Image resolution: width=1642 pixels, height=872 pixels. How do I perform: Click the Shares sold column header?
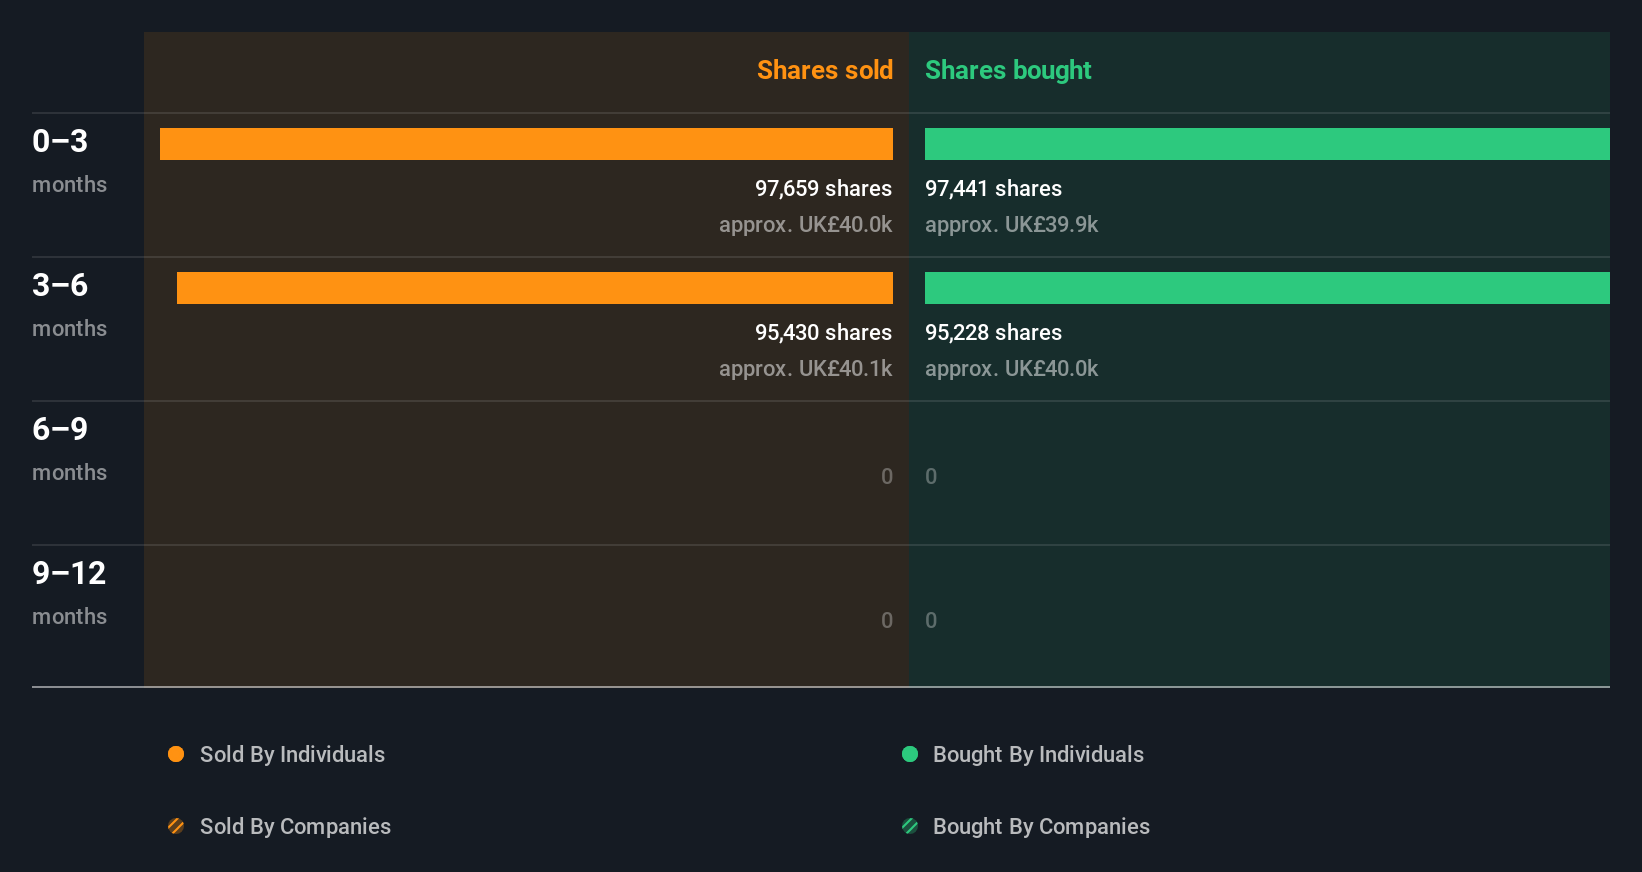(x=825, y=70)
